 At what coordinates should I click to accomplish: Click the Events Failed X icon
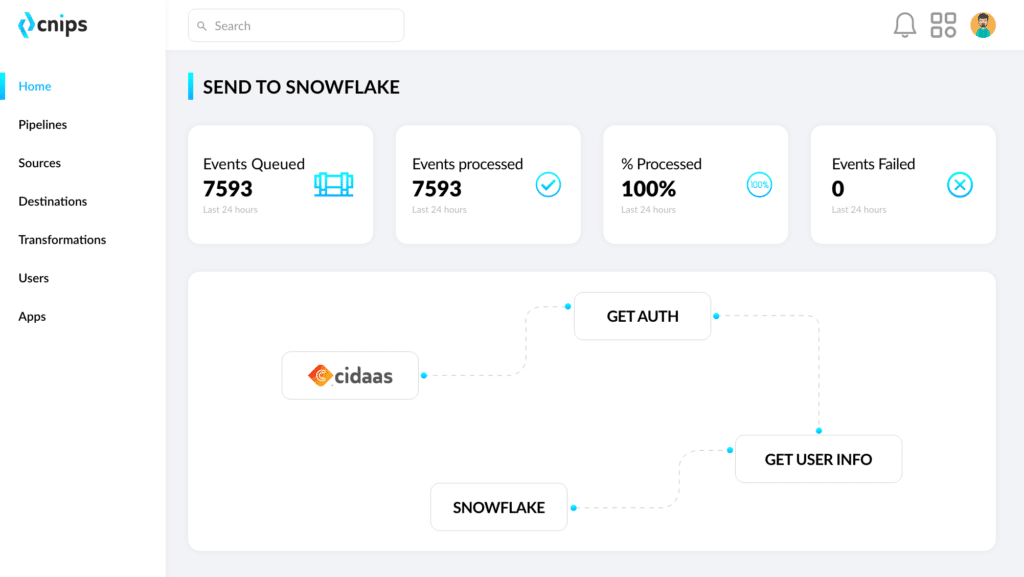(960, 185)
